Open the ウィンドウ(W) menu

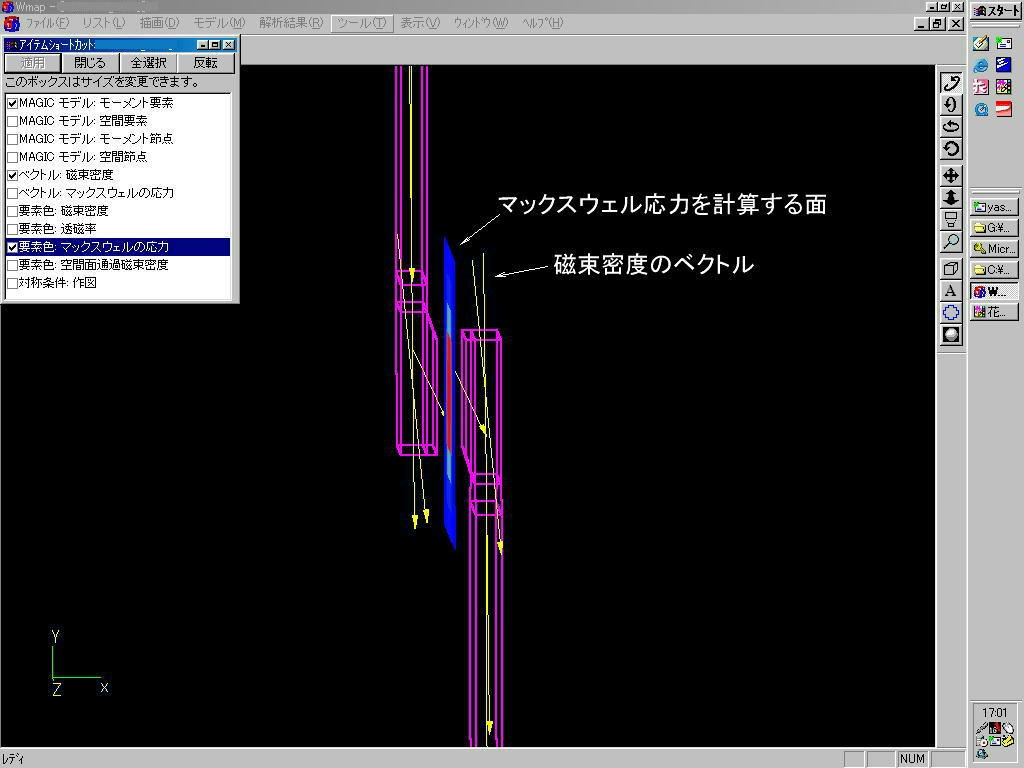480,23
